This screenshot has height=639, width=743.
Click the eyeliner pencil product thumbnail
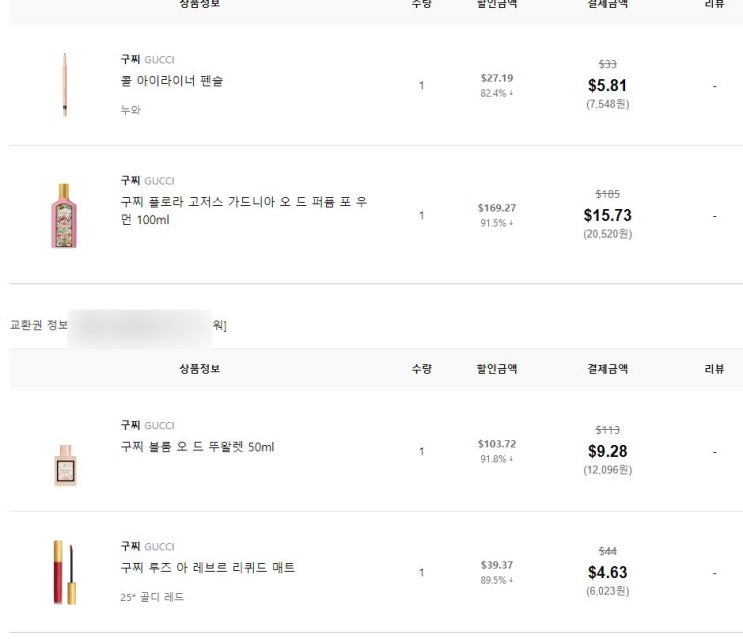[64, 85]
